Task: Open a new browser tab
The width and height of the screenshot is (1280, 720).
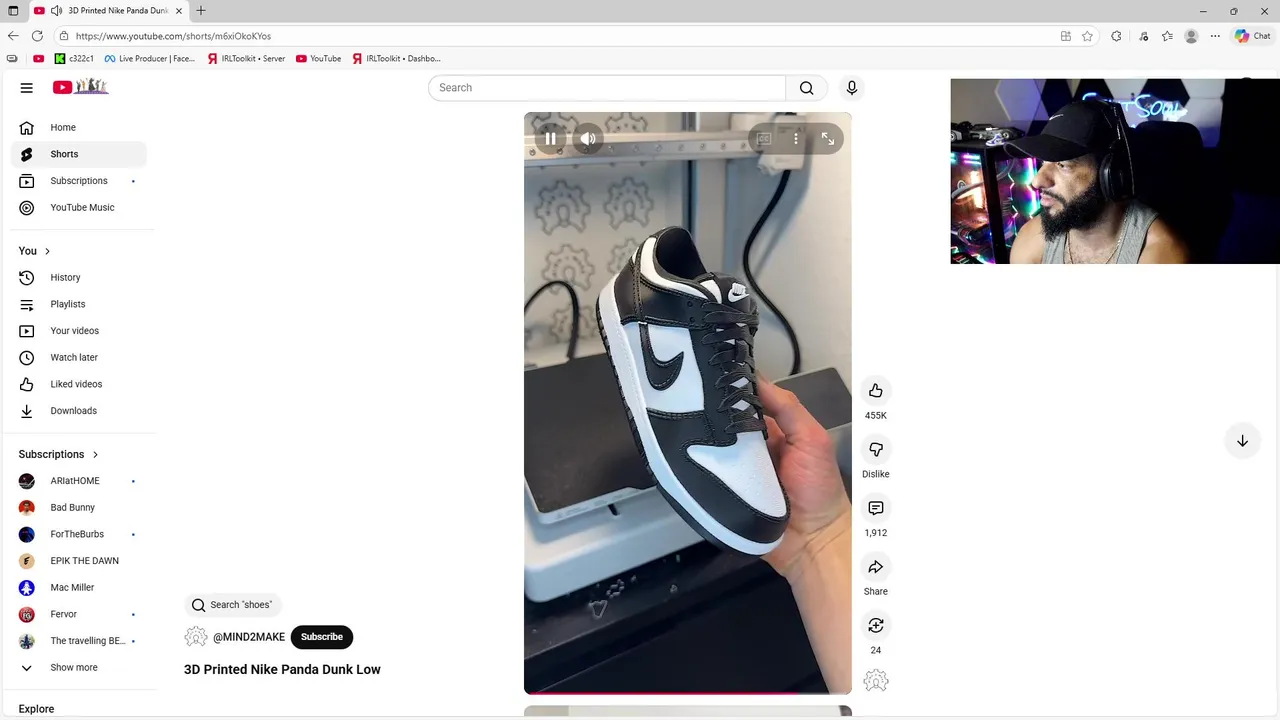Action: [x=201, y=11]
